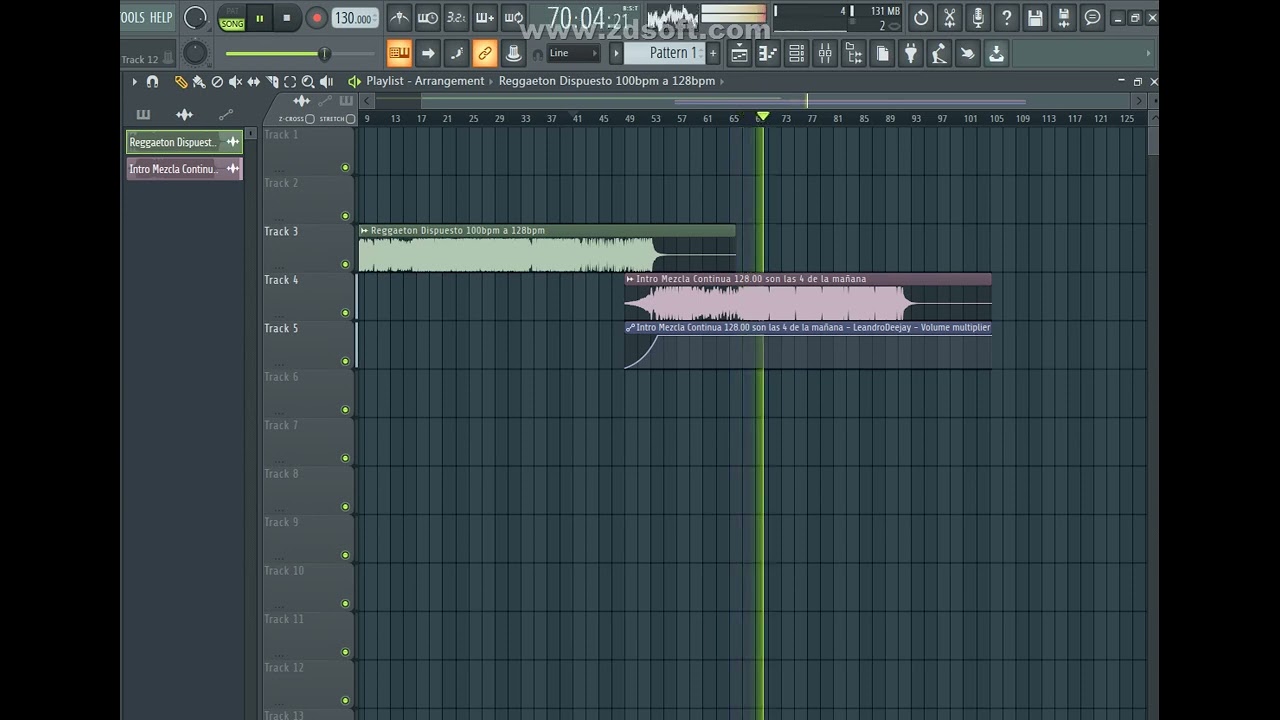Toggle typing keyboard to piano button
This screenshot has width=1280, height=720.
399,53
